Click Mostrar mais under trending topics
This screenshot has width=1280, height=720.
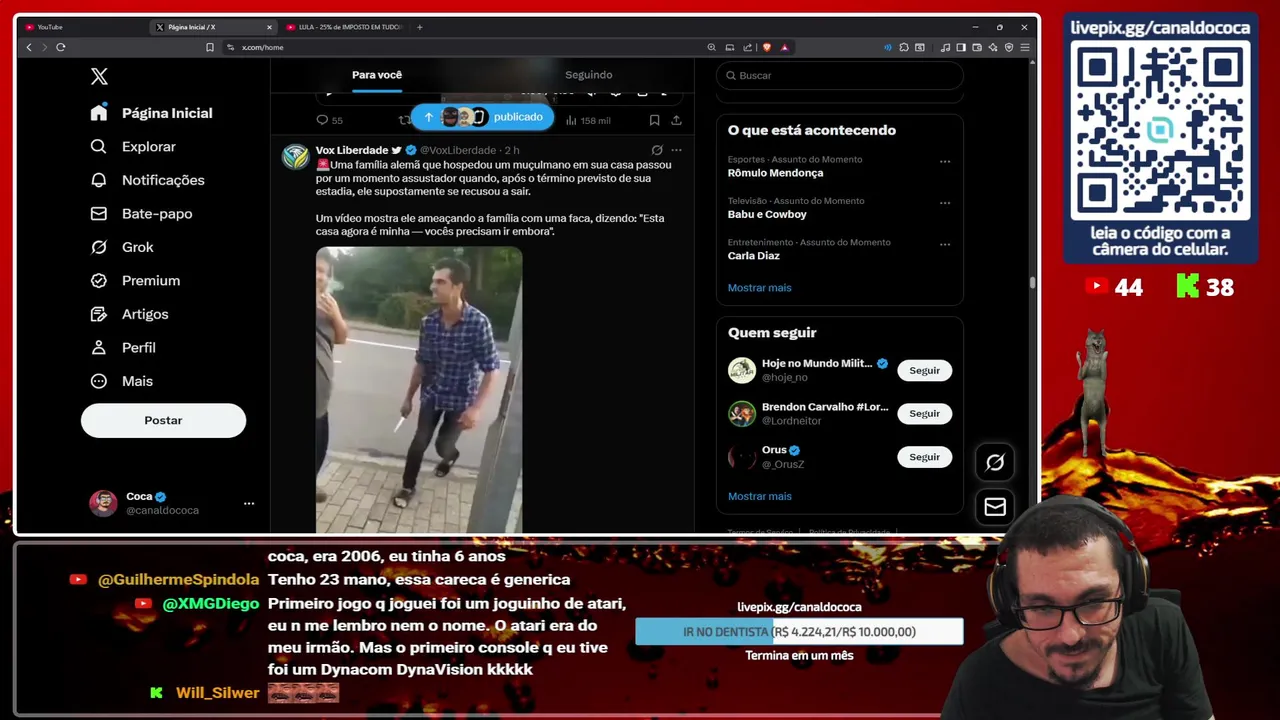(x=759, y=288)
